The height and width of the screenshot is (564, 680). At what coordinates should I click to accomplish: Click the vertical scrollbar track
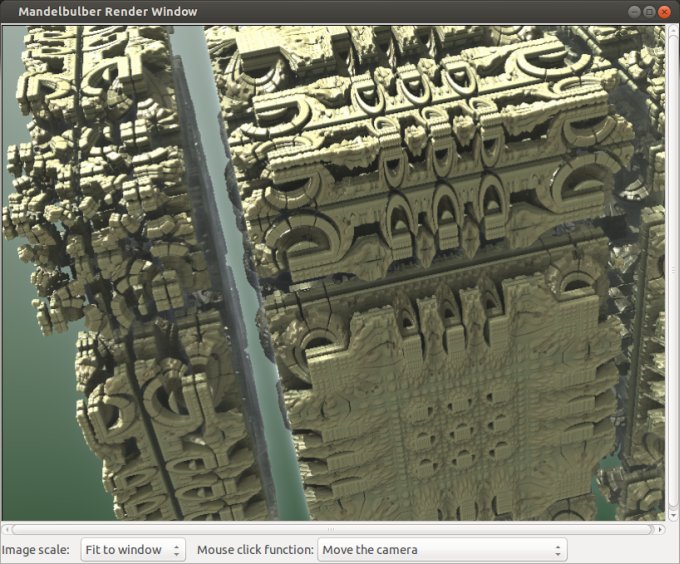[x=672, y=270]
